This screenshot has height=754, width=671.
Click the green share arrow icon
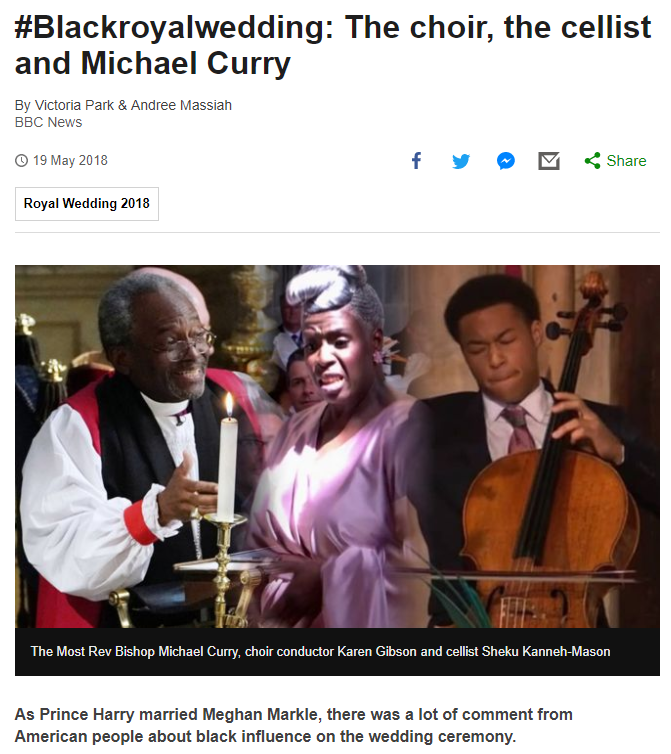pyautogui.click(x=593, y=161)
